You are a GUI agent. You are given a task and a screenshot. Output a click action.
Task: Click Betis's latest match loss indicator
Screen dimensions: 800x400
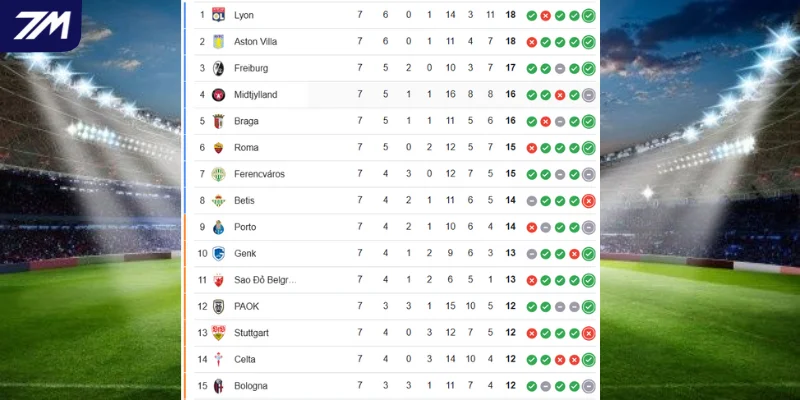[589, 201]
